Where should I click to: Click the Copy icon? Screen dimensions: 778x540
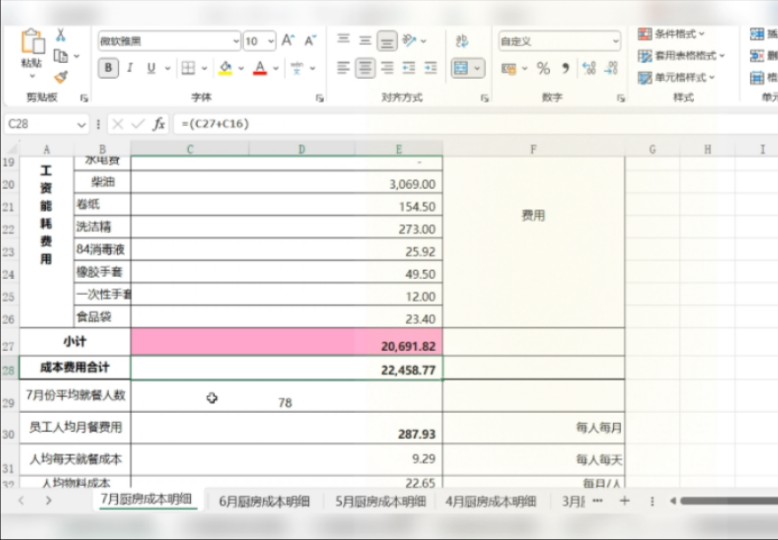pyautogui.click(x=61, y=56)
